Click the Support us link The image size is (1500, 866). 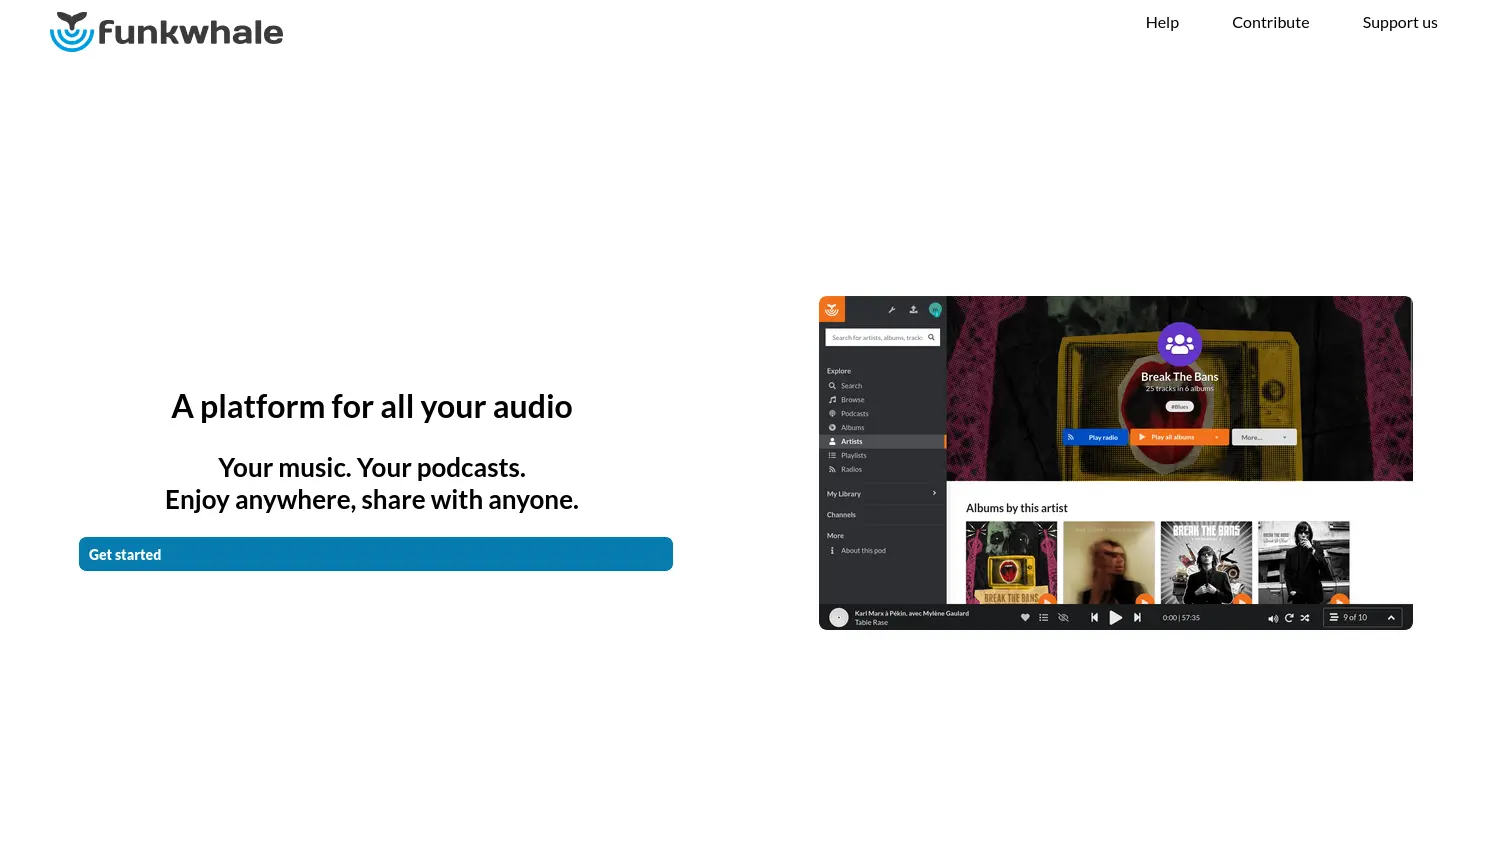click(x=1399, y=22)
